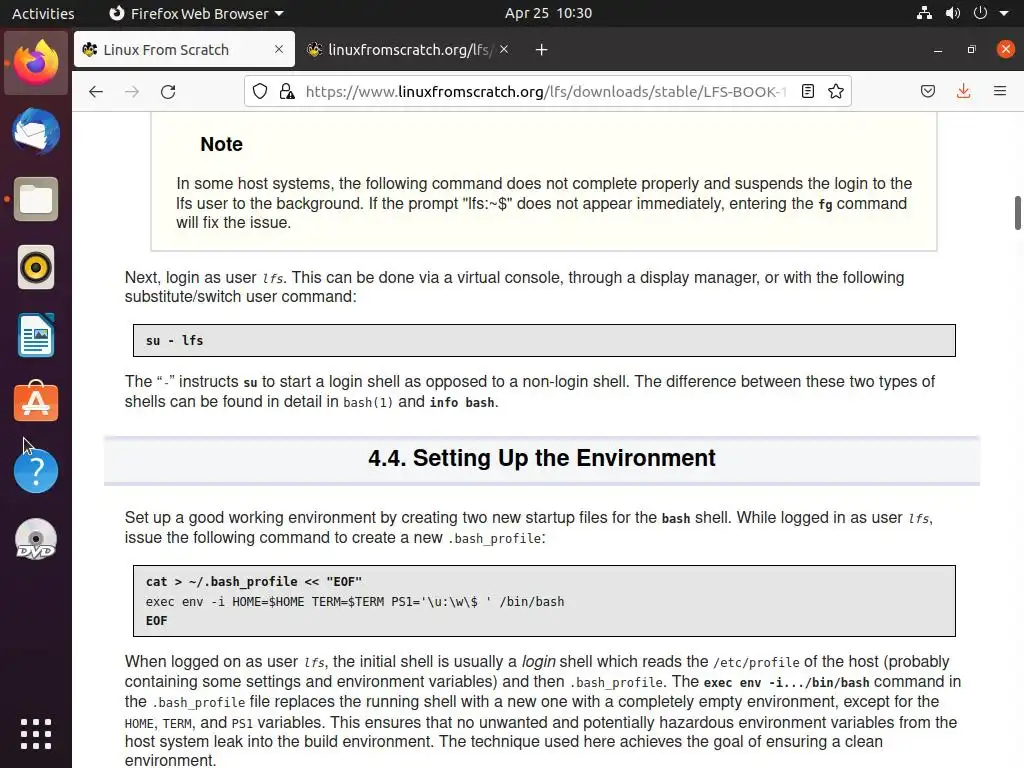
Task: Close the Linux From Scratch tab
Action: pos(279,49)
